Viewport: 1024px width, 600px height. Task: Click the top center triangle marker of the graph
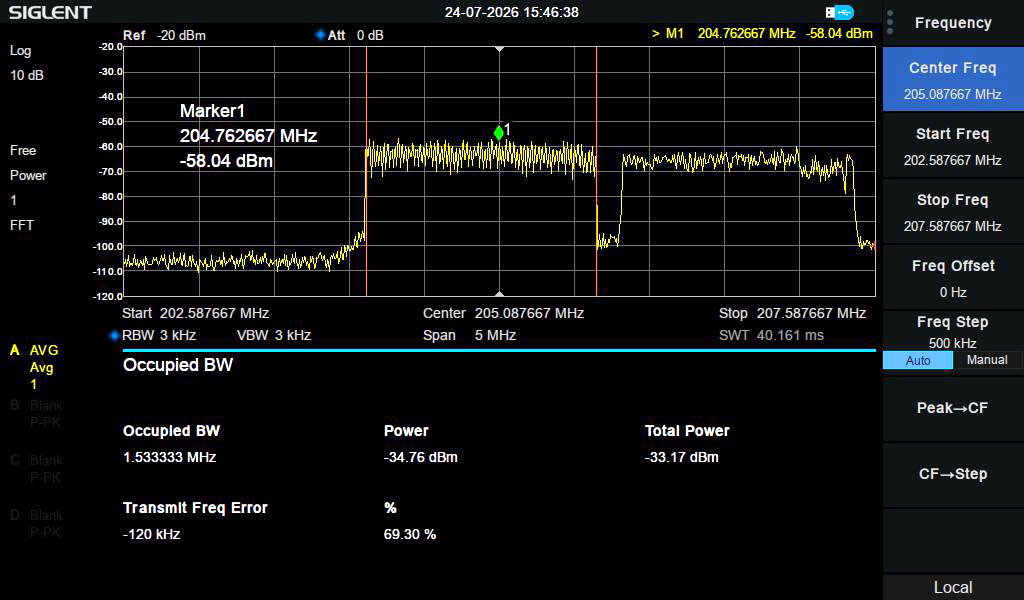pos(500,49)
